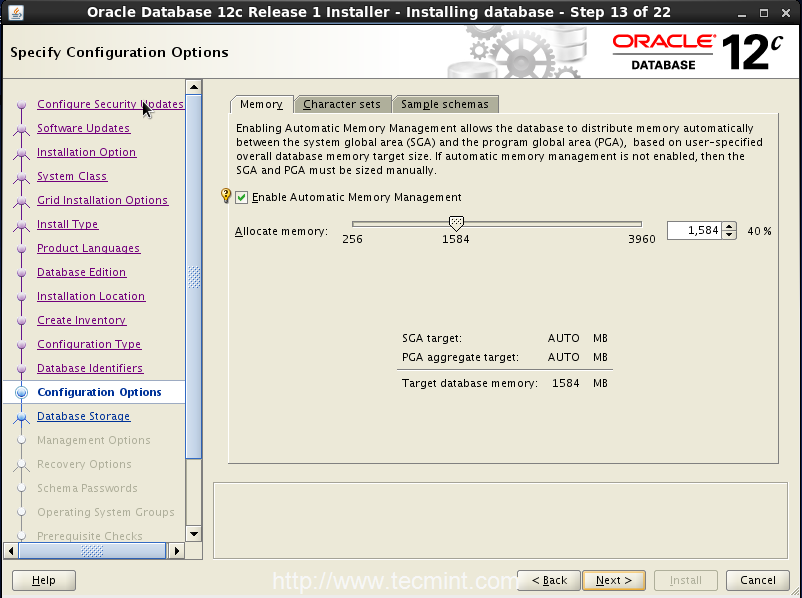Image resolution: width=802 pixels, height=598 pixels.
Task: Click the lightbulb hint icon beside the checkbox
Action: pyautogui.click(x=226, y=197)
